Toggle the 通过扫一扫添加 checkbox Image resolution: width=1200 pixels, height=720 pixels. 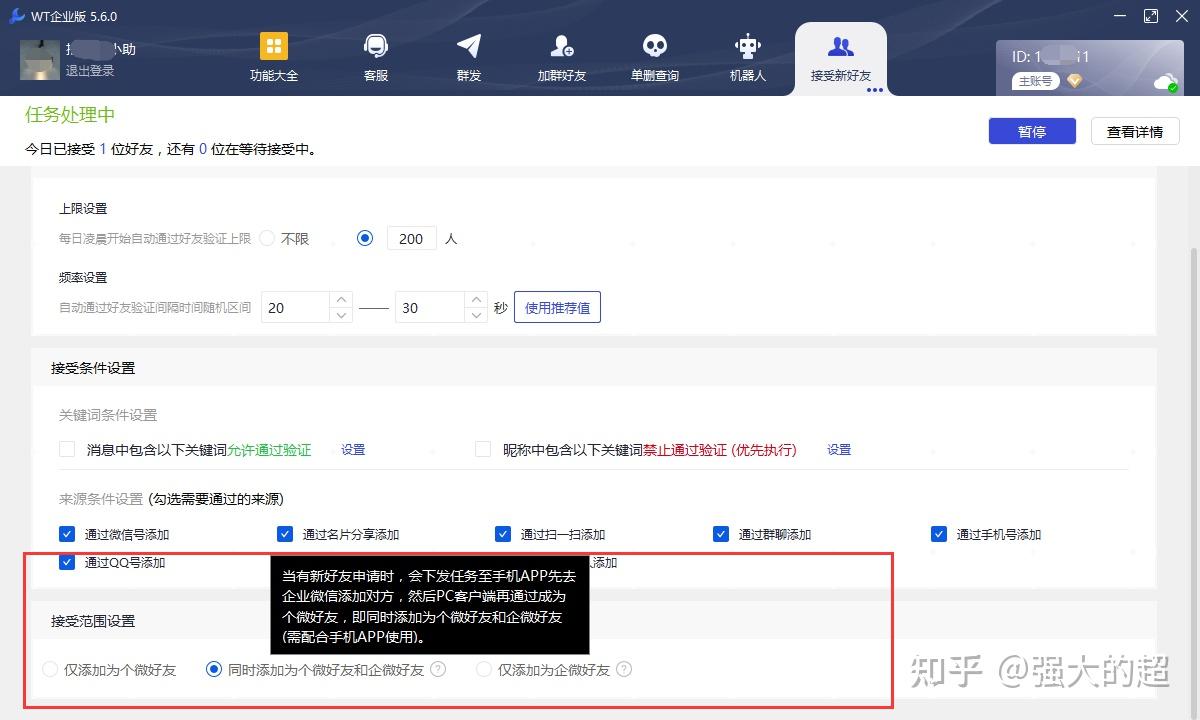[x=502, y=534]
